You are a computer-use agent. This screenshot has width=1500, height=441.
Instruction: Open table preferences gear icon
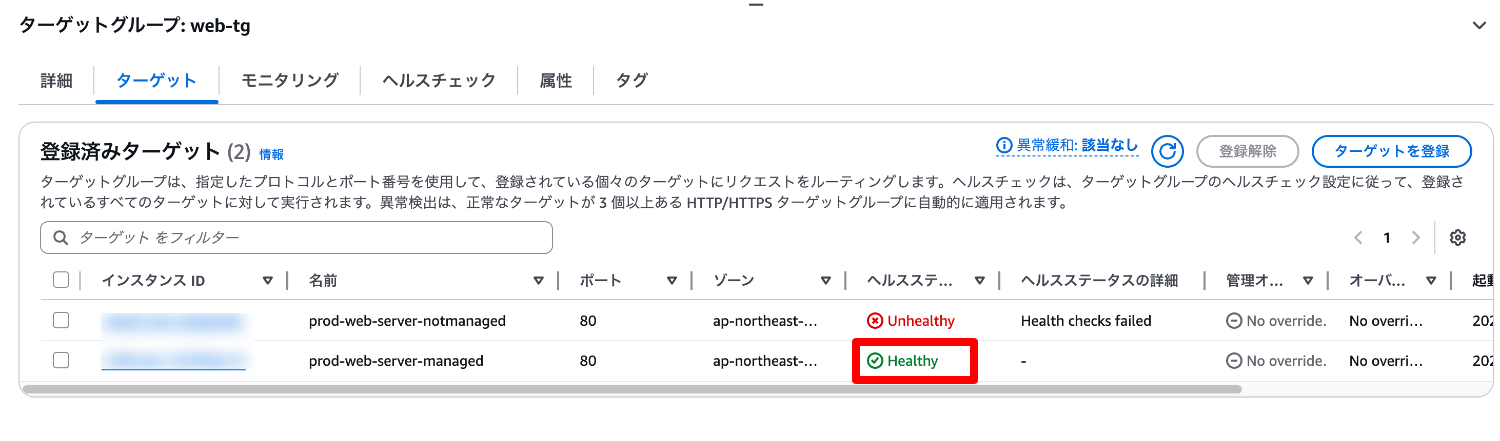1458,238
